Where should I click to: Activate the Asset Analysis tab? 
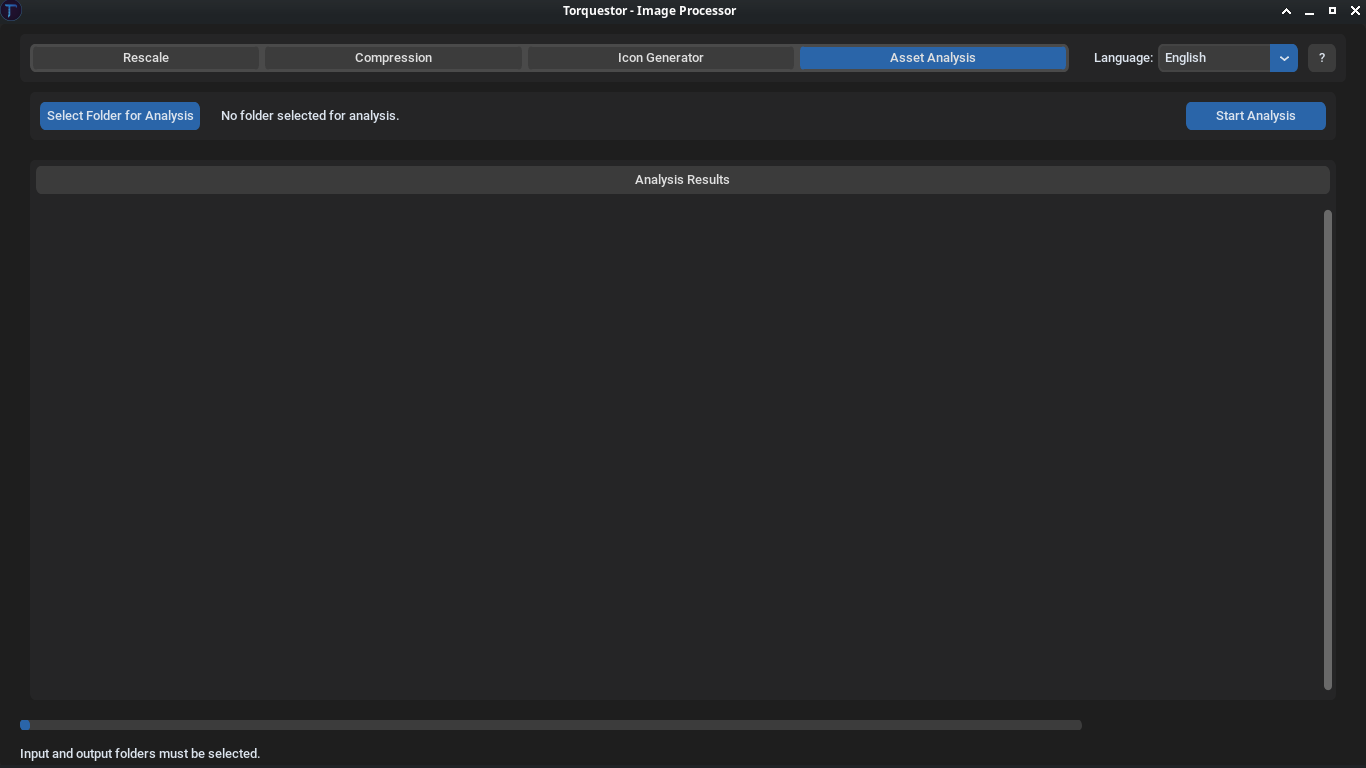coord(932,58)
